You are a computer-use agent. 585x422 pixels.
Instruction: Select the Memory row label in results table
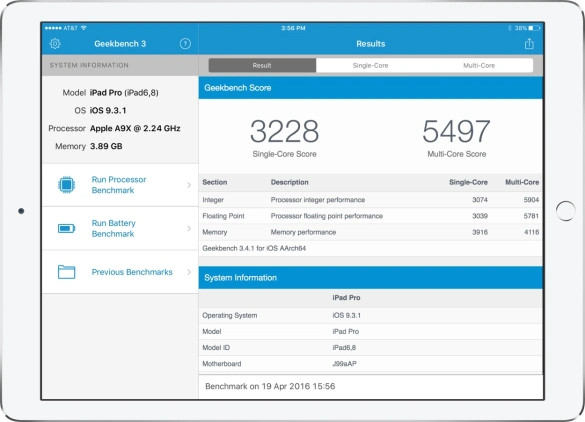[x=215, y=232]
